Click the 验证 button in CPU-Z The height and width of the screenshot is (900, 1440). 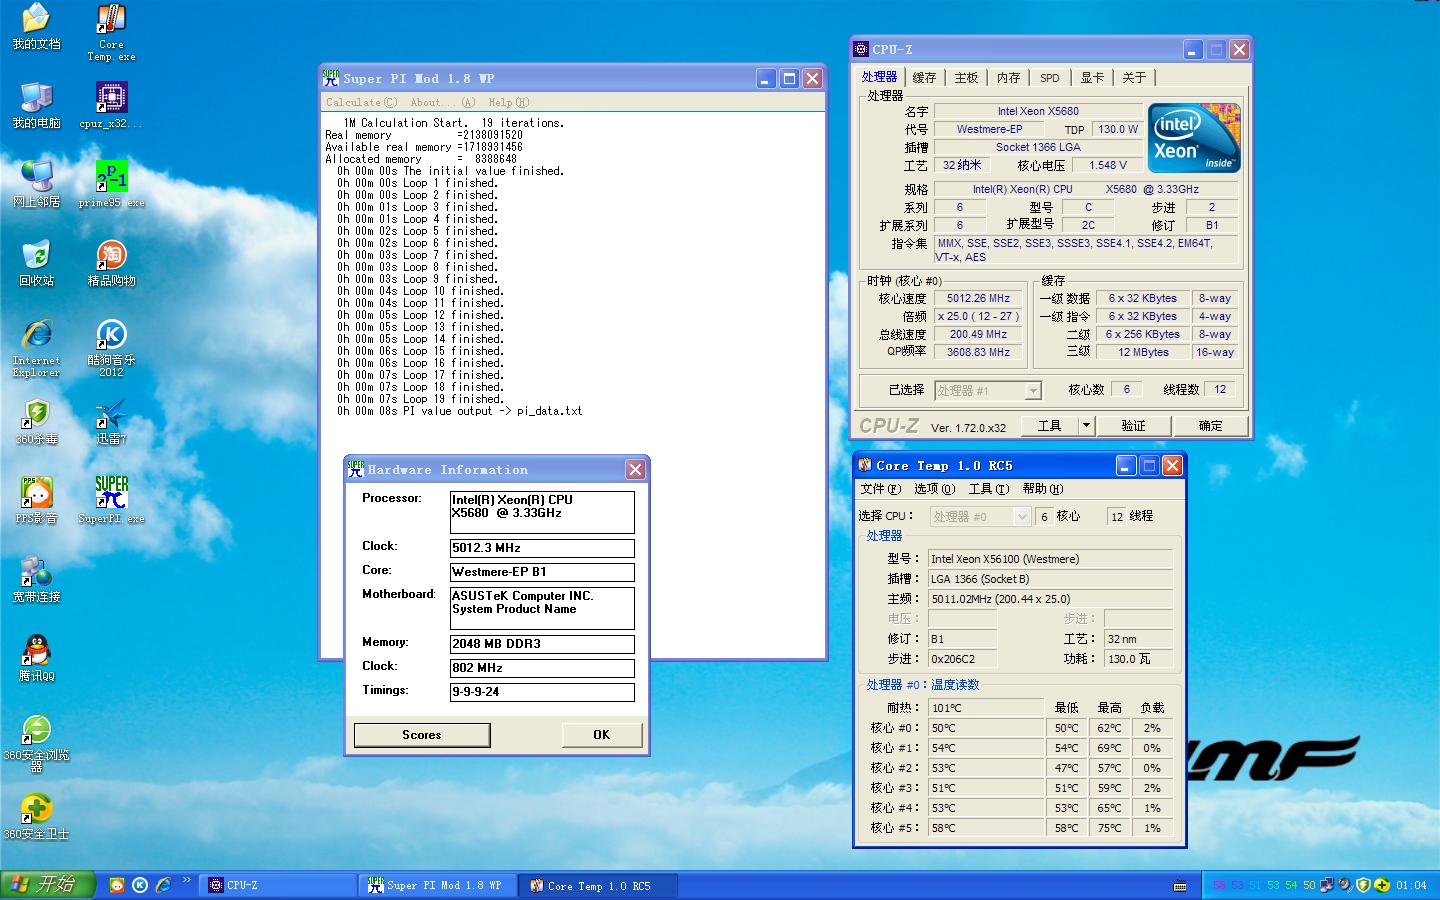pos(1133,425)
